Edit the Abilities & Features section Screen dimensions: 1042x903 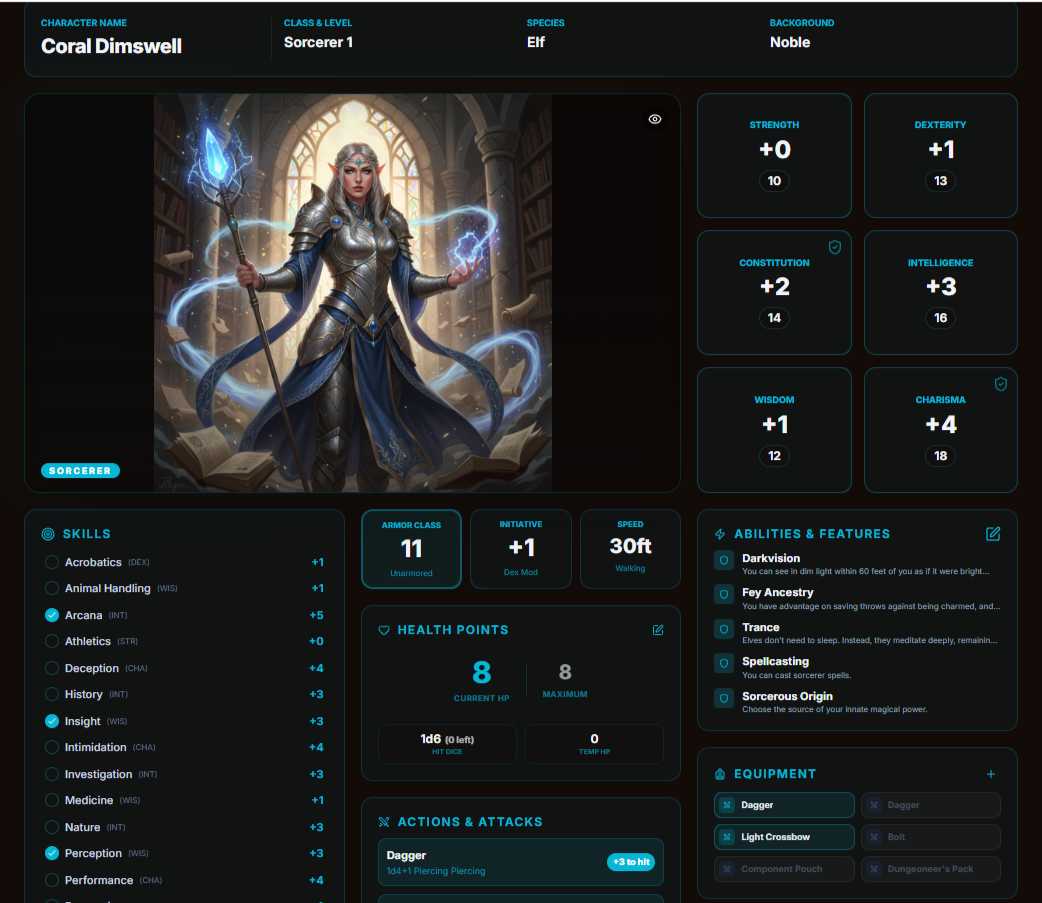[x=993, y=534]
